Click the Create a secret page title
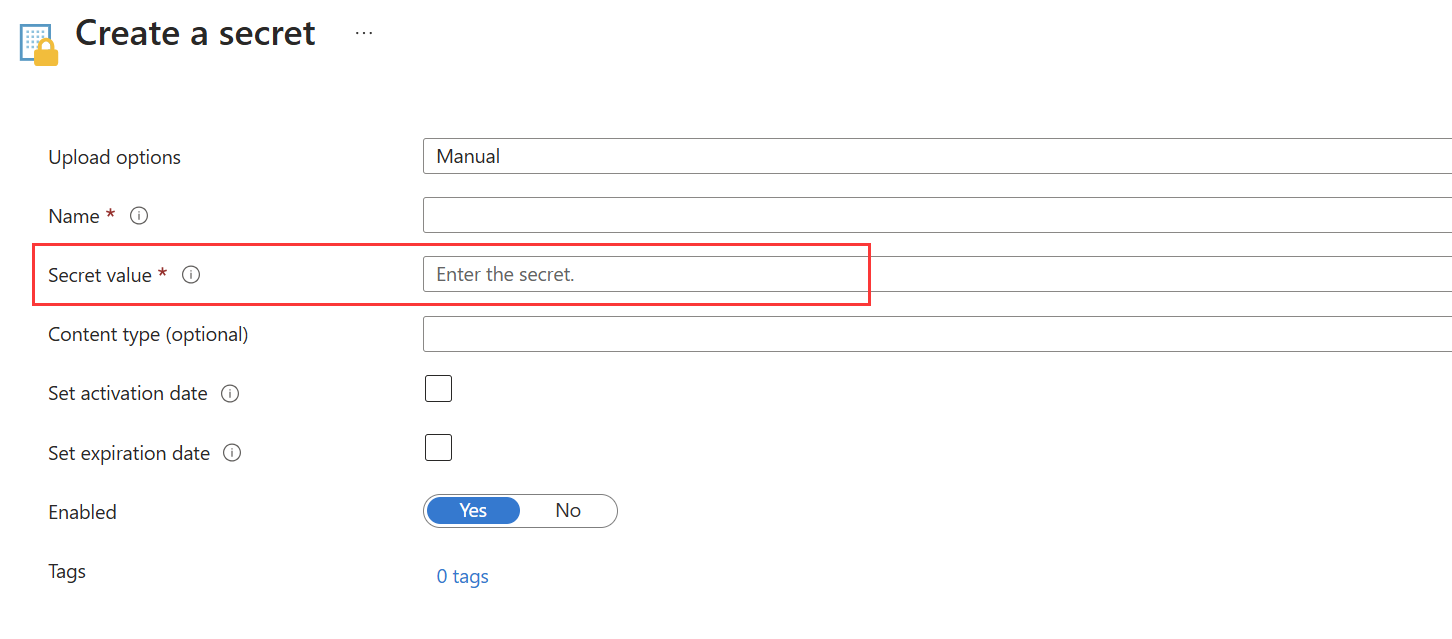Screen dimensions: 1452x639 [195, 34]
